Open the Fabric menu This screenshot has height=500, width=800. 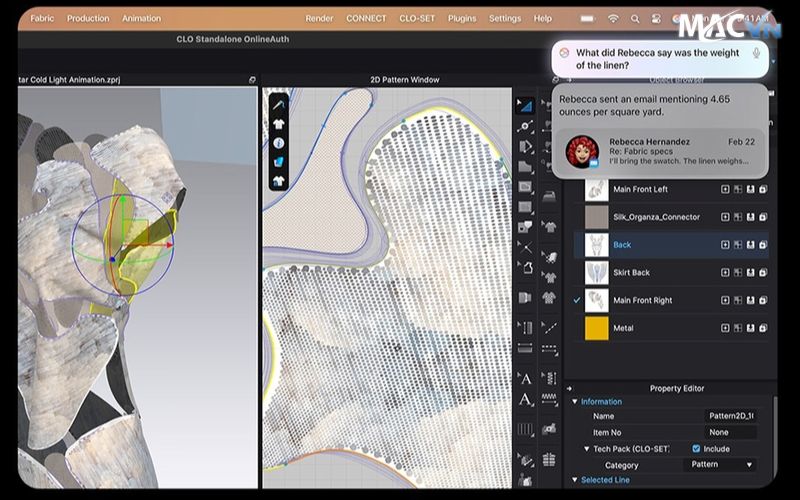coord(42,18)
